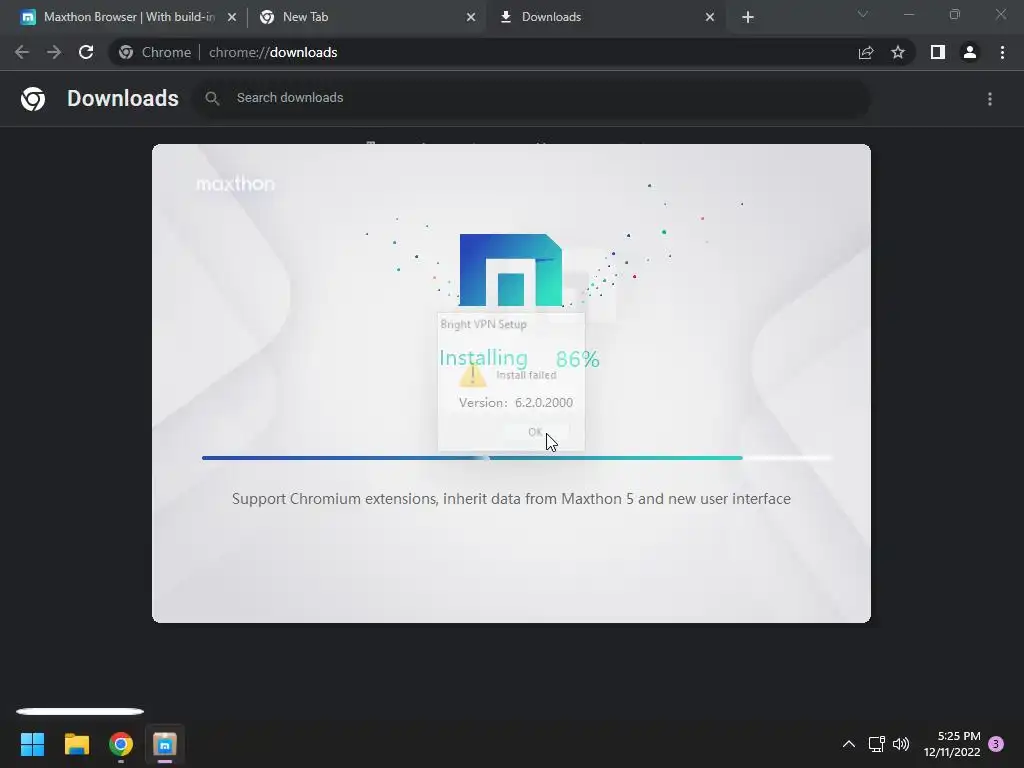
Task: Close the New Tab tab
Action: pyautogui.click(x=471, y=18)
